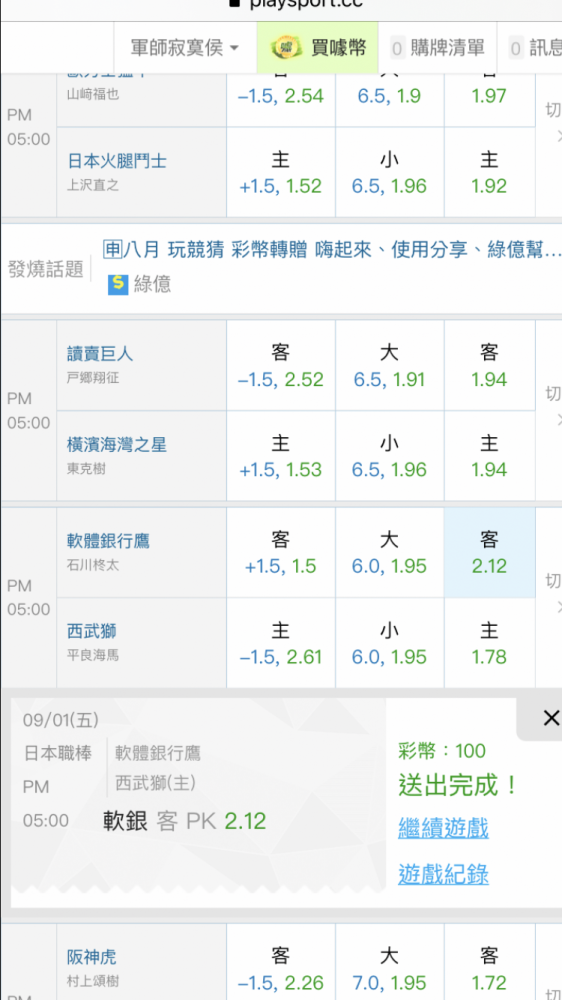Click the 彩幣：100 amount text

(x=441, y=751)
